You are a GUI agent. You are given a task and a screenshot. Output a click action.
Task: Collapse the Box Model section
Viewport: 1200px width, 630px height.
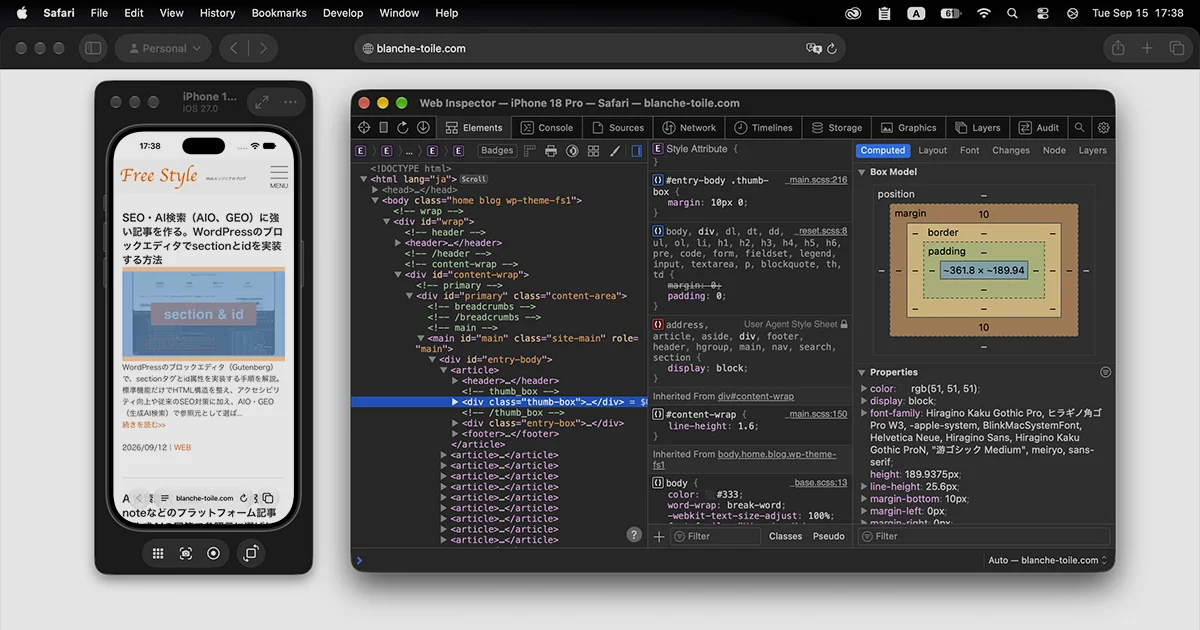862,172
